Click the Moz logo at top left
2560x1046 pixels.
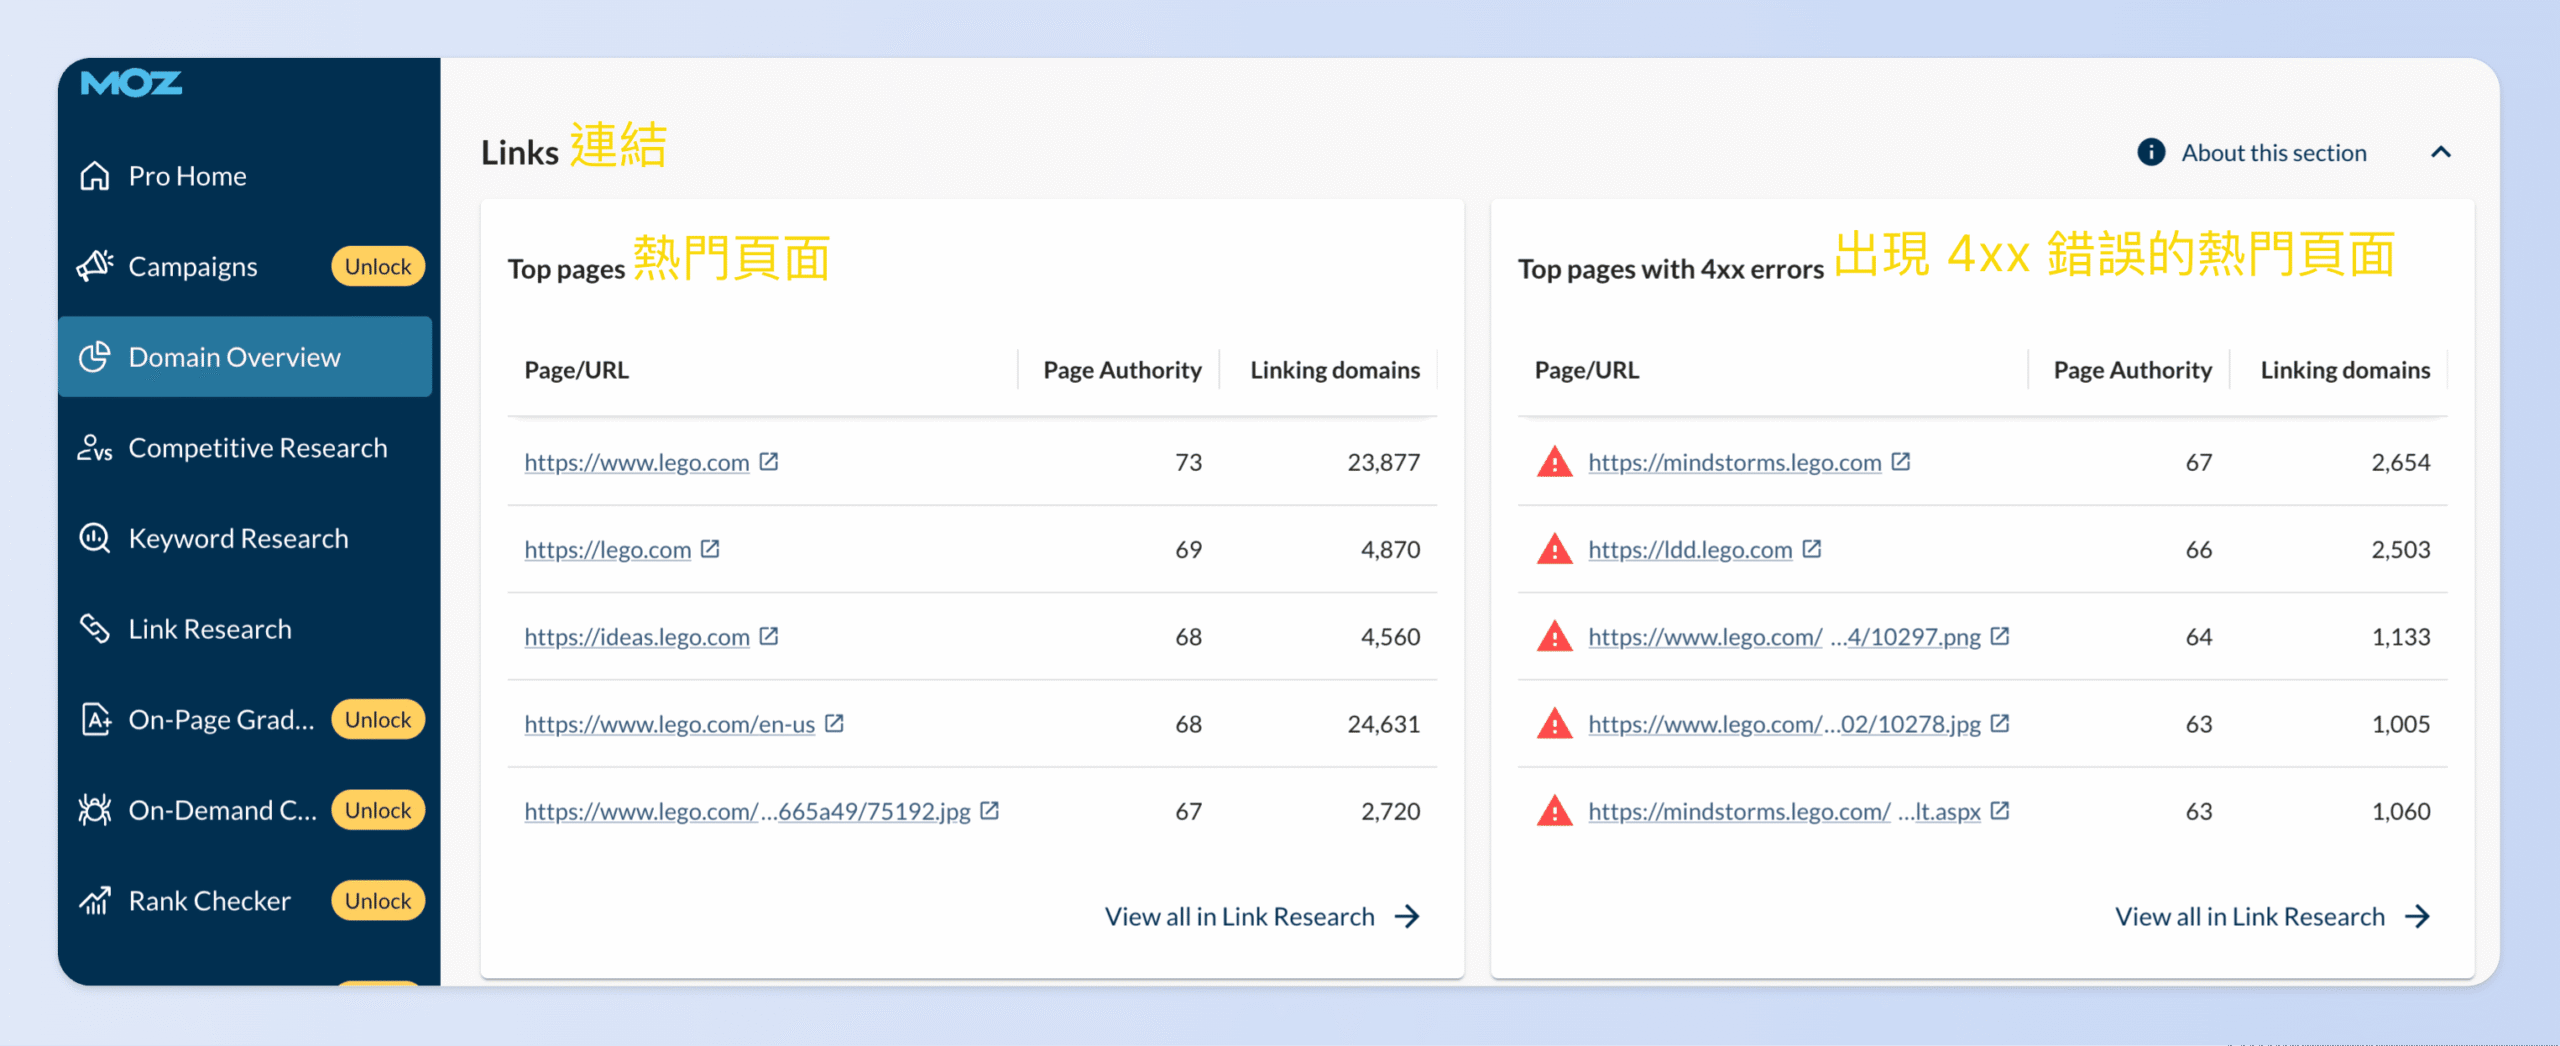(x=133, y=84)
